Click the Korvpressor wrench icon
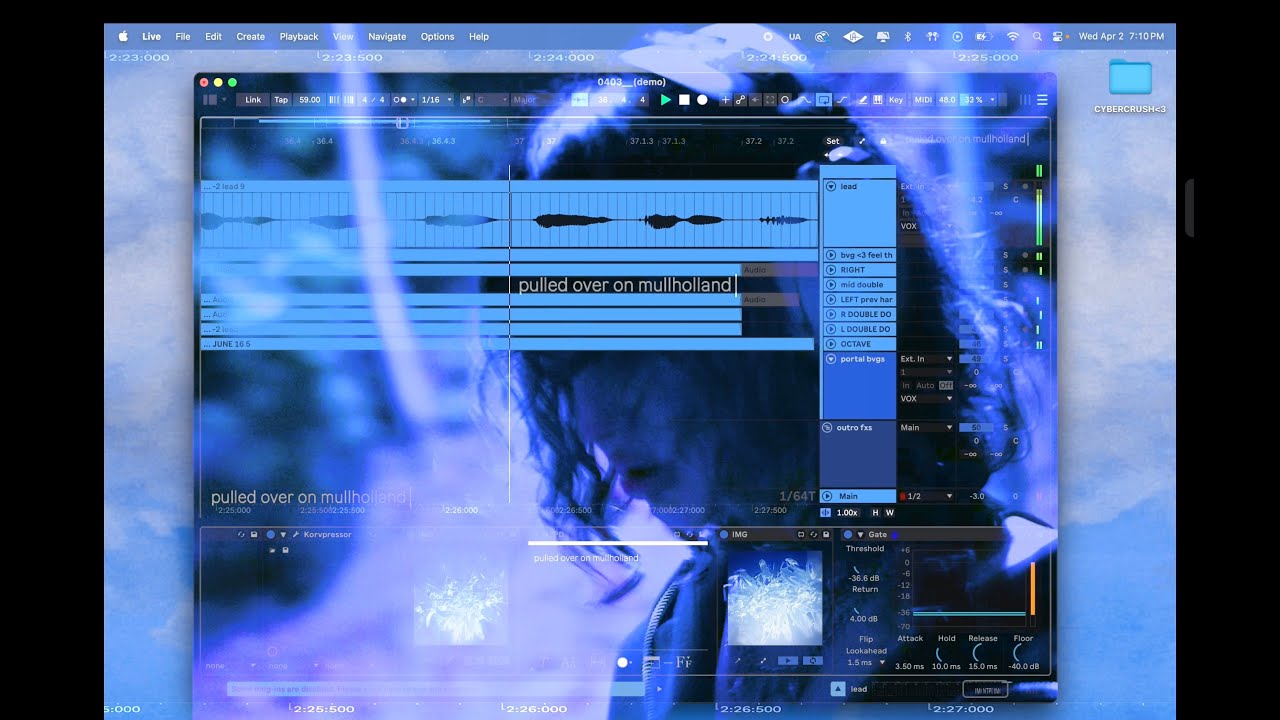This screenshot has width=1280, height=720. click(296, 535)
